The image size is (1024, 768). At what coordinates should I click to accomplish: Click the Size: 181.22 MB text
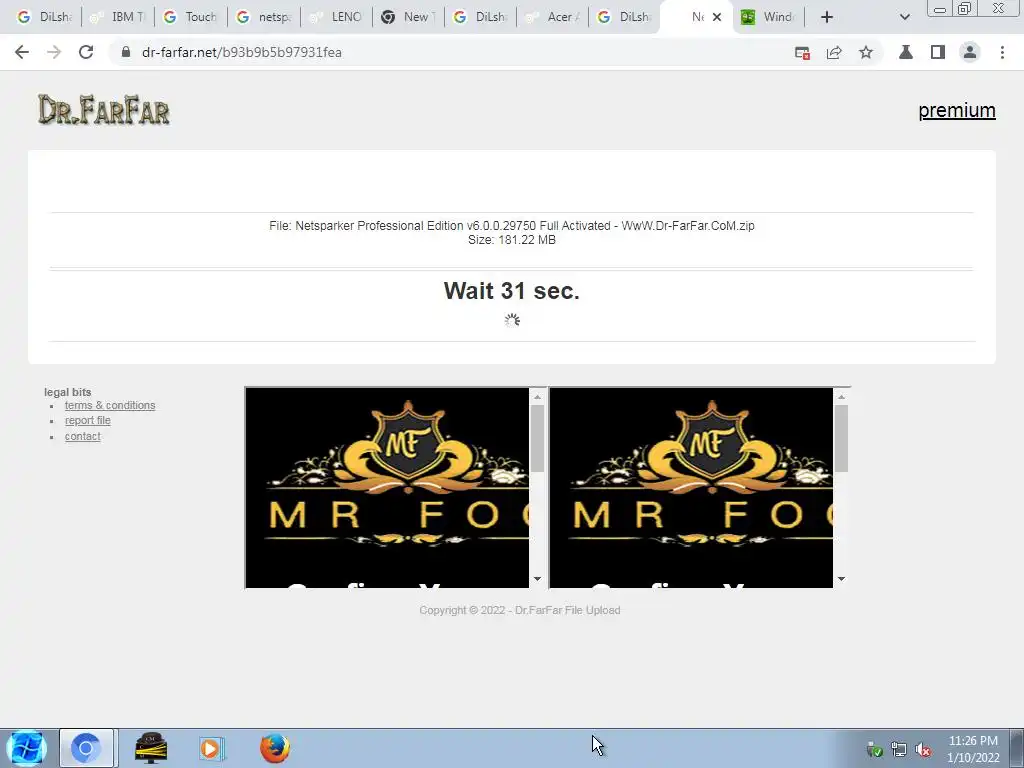point(511,240)
